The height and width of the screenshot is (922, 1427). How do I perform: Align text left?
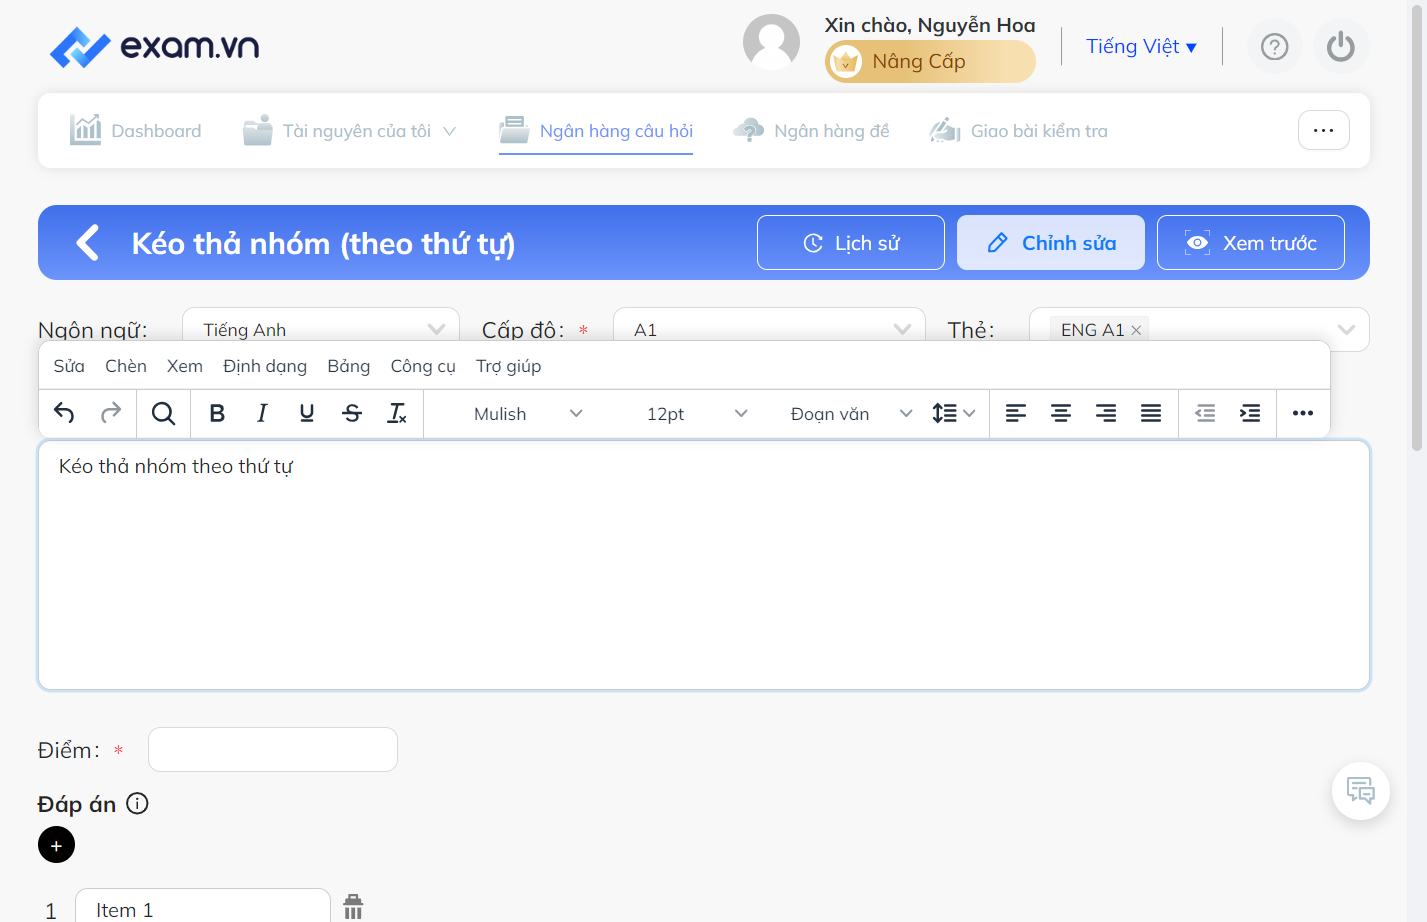point(1016,413)
